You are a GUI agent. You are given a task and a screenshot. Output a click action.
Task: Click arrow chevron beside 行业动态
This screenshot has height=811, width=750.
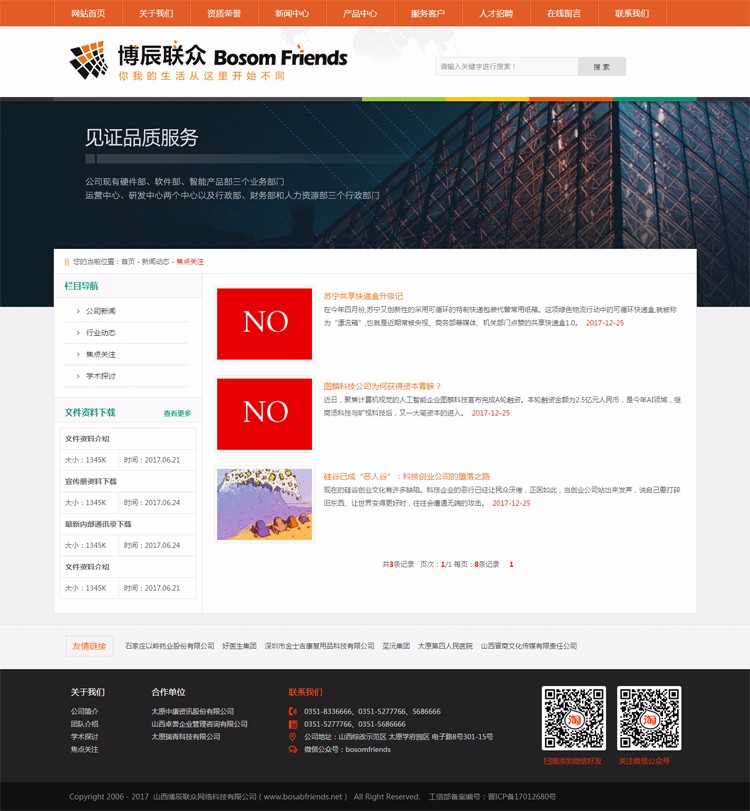(x=78, y=333)
